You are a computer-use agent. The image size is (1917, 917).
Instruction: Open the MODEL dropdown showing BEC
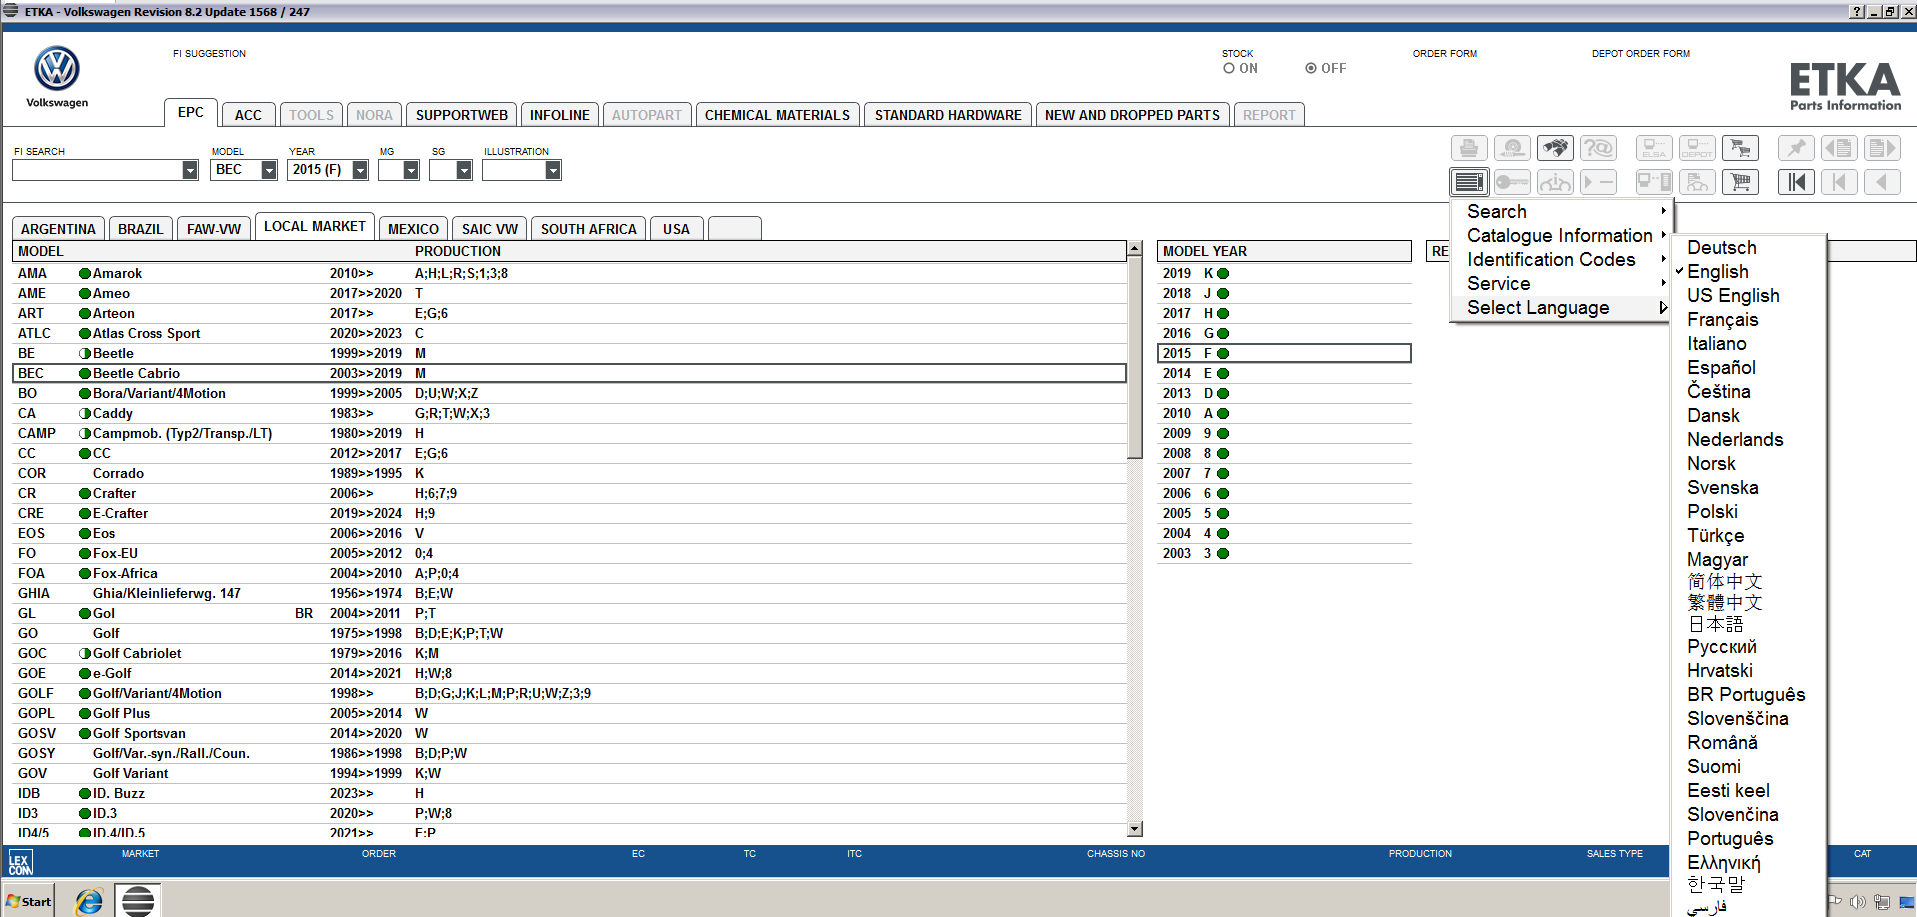pos(269,170)
